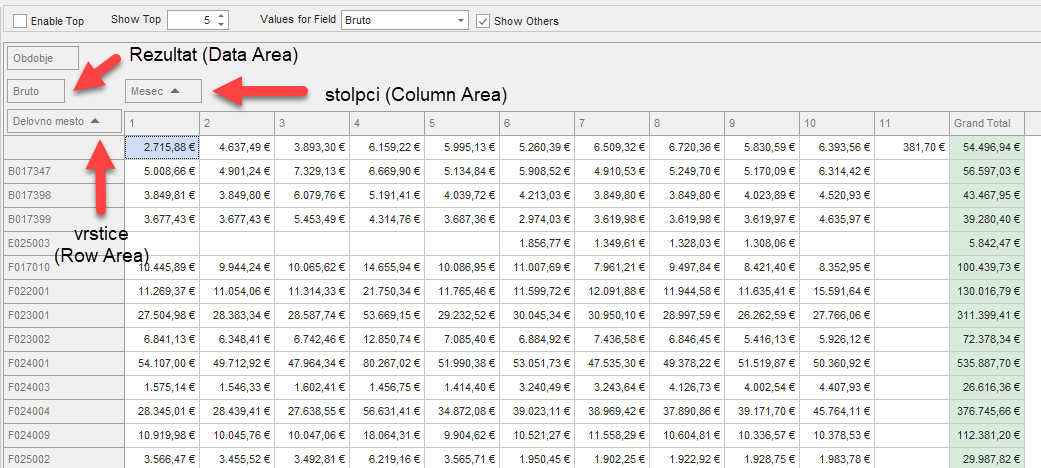1041x468 pixels.
Task: Click the cell 12.850,74 € in row F023002
Action: point(386,339)
